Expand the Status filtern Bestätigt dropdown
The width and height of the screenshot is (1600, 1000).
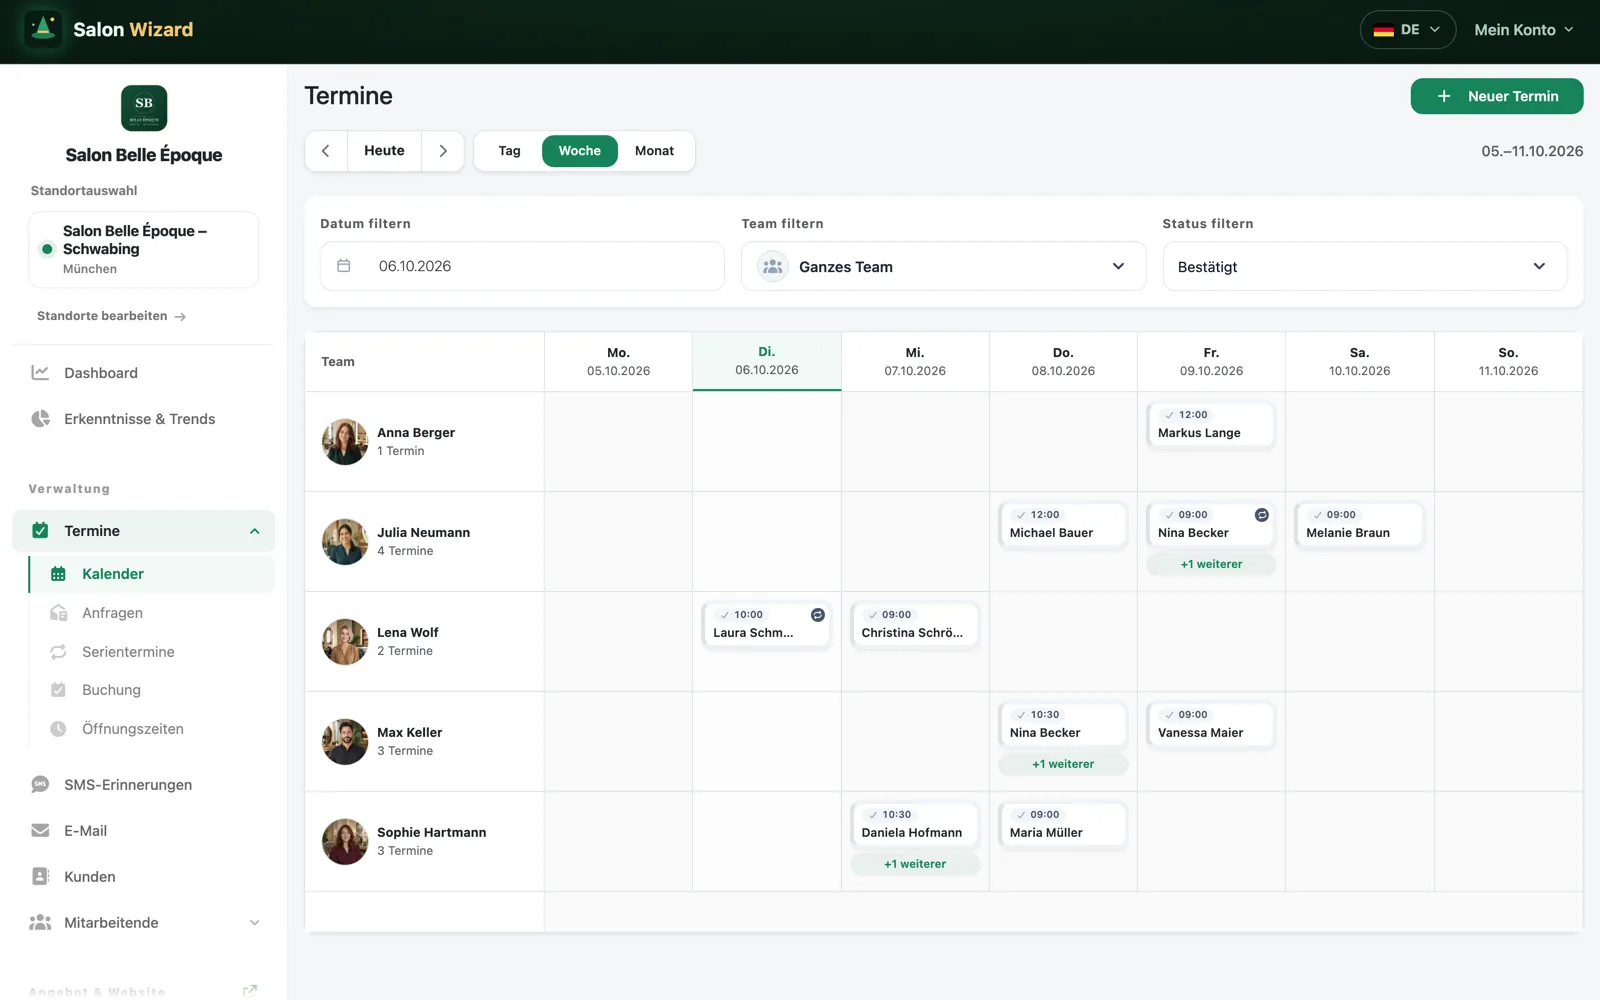coord(1364,267)
